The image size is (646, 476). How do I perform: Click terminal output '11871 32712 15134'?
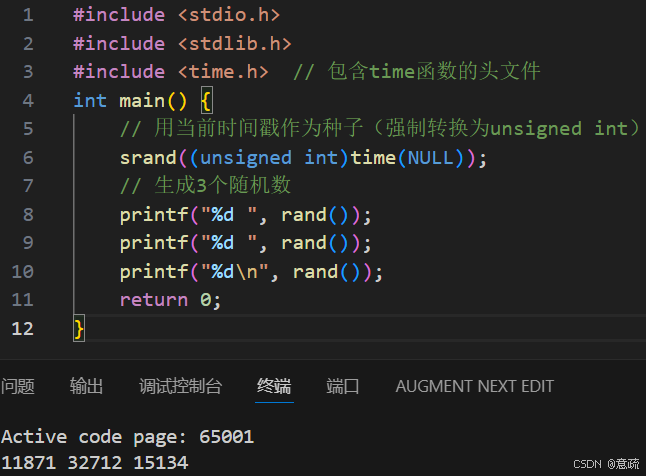coord(94,463)
